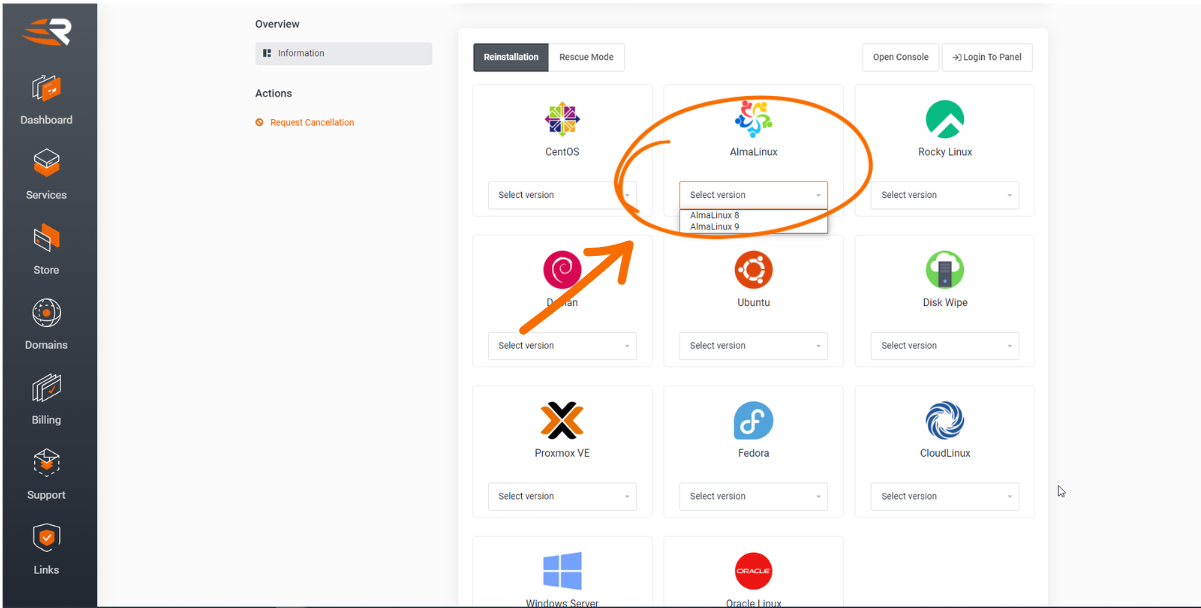
Task: Click the Windows Server logo icon
Action: (x=562, y=571)
